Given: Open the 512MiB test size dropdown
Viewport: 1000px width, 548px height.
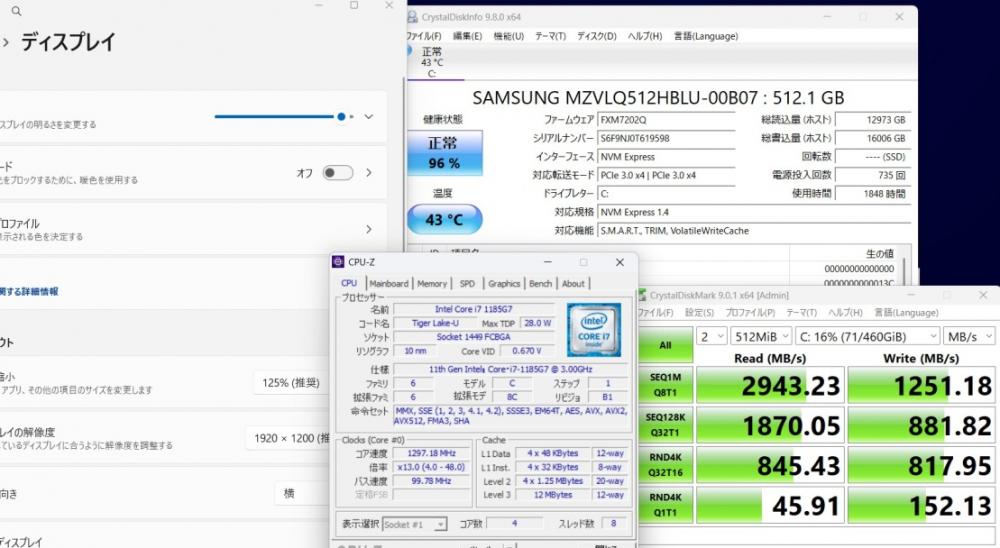Looking at the screenshot, I should pos(761,337).
